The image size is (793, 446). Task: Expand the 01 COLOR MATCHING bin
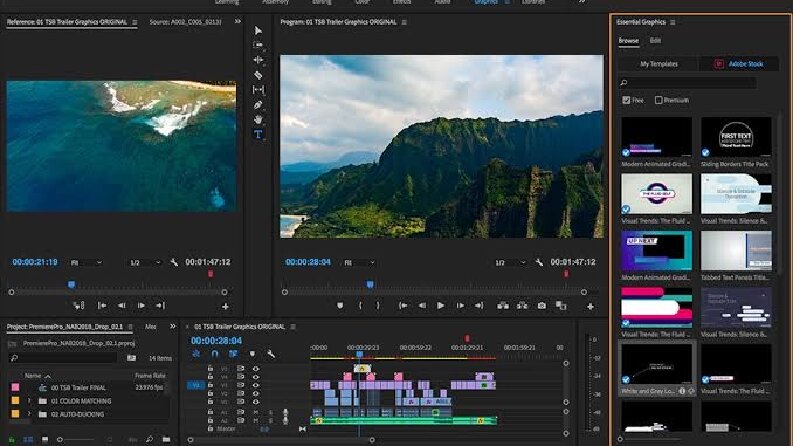coord(29,401)
